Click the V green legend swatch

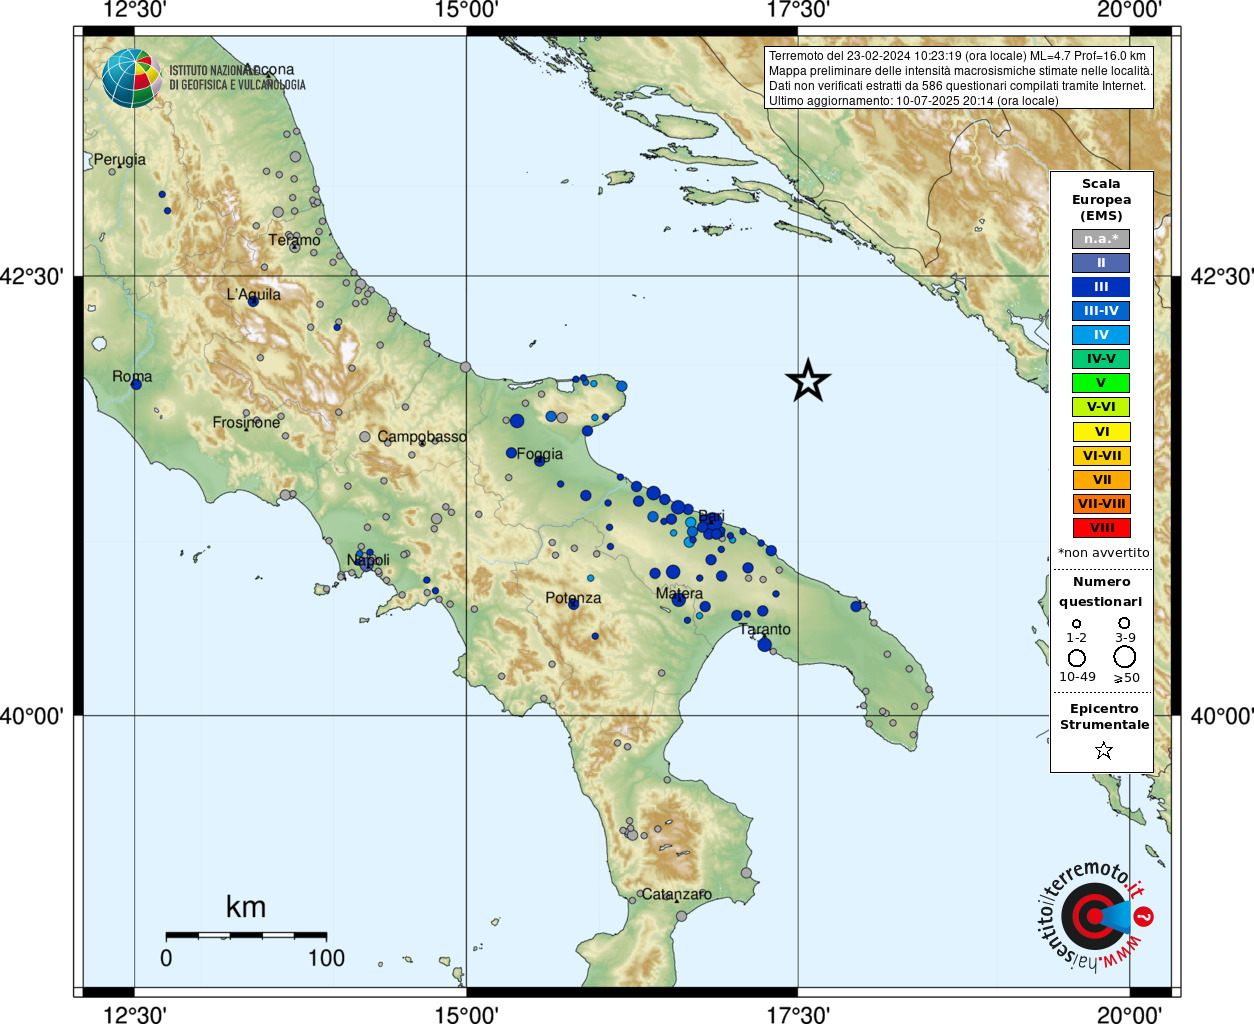(x=1101, y=383)
